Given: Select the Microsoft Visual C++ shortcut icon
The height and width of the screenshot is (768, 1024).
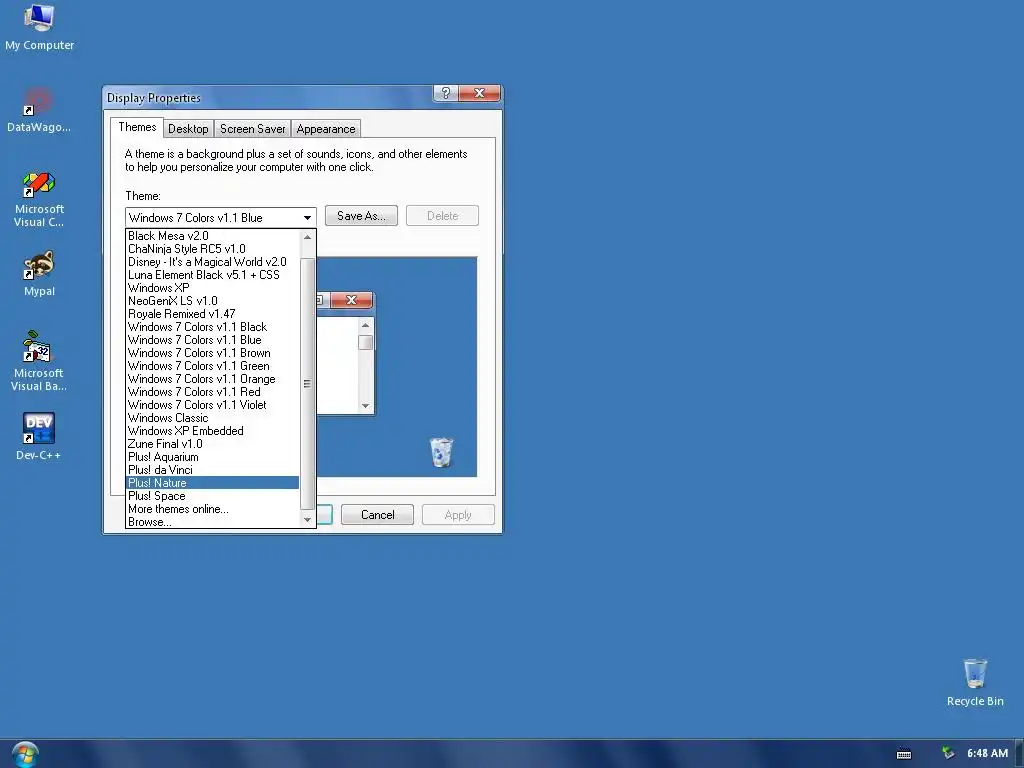Looking at the screenshot, I should click(x=39, y=199).
